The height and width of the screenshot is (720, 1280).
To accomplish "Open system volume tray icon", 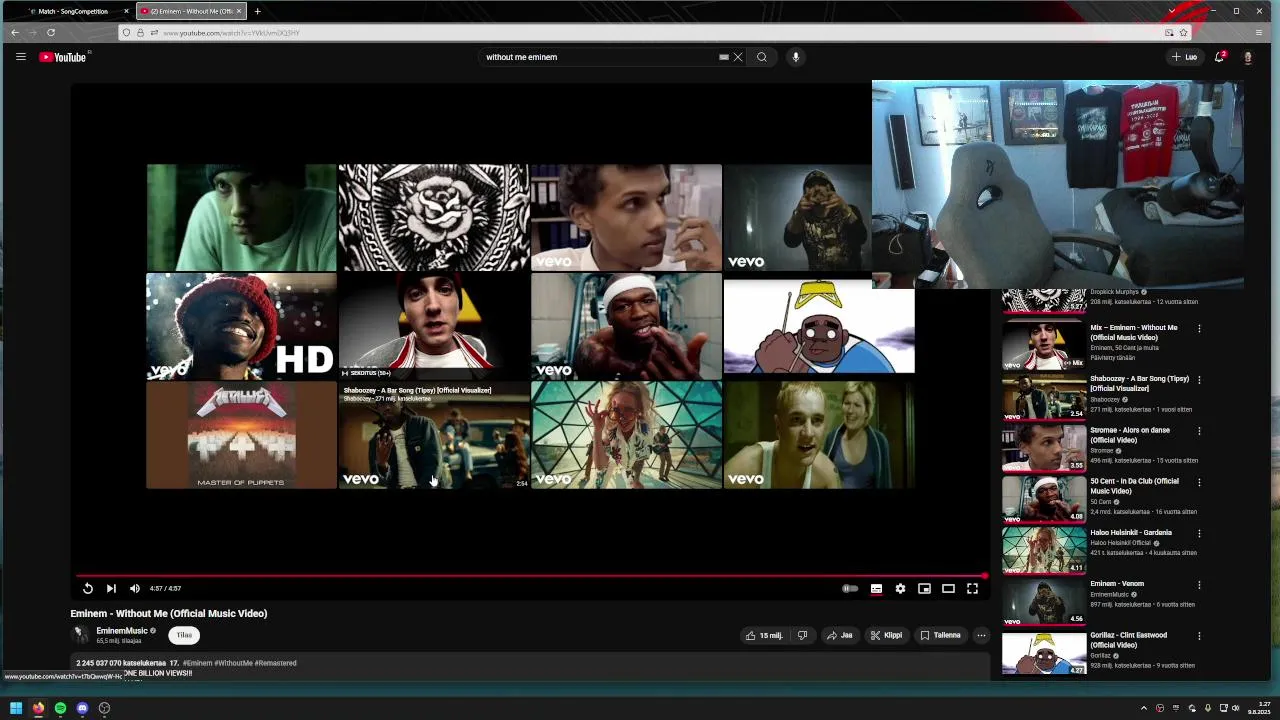I will coord(1238,708).
